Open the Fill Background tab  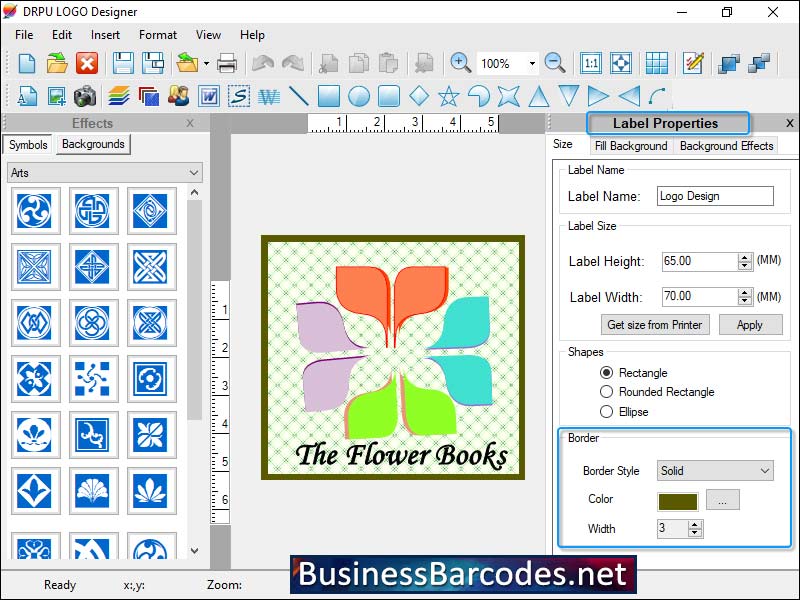[x=631, y=145]
